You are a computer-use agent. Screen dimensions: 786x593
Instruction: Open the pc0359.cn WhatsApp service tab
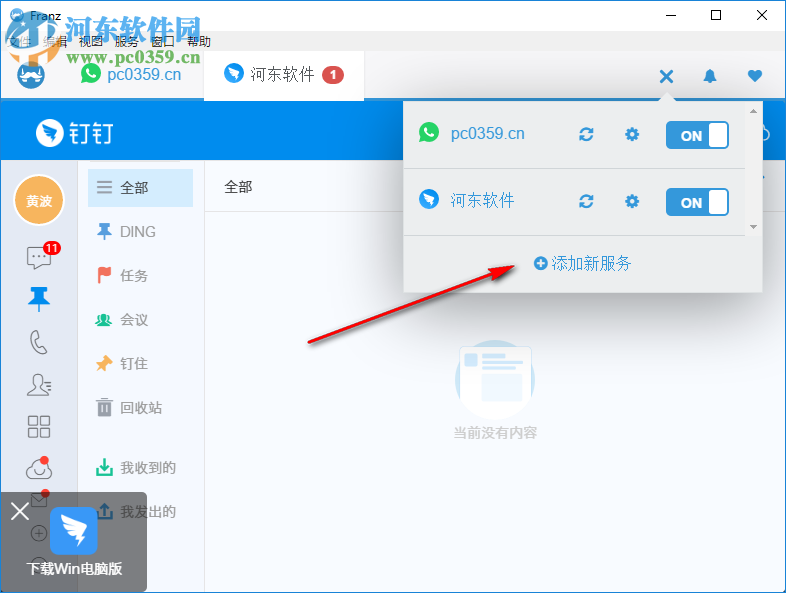pyautogui.click(x=131, y=75)
